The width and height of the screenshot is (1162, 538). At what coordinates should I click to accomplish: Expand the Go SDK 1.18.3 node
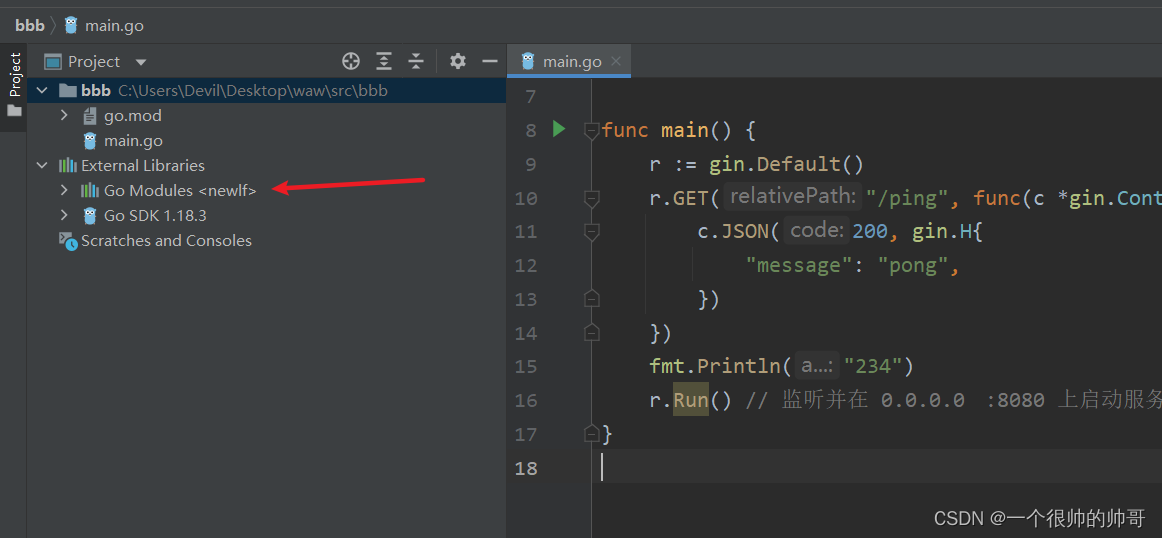(64, 216)
